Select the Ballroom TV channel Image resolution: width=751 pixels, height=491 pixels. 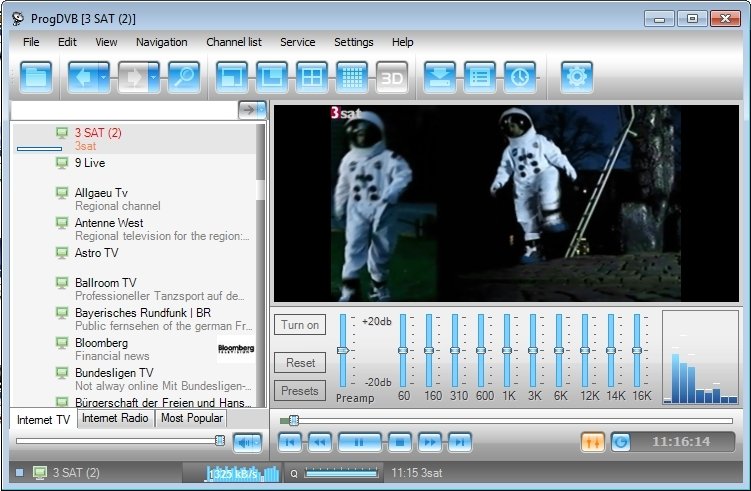[x=135, y=289]
